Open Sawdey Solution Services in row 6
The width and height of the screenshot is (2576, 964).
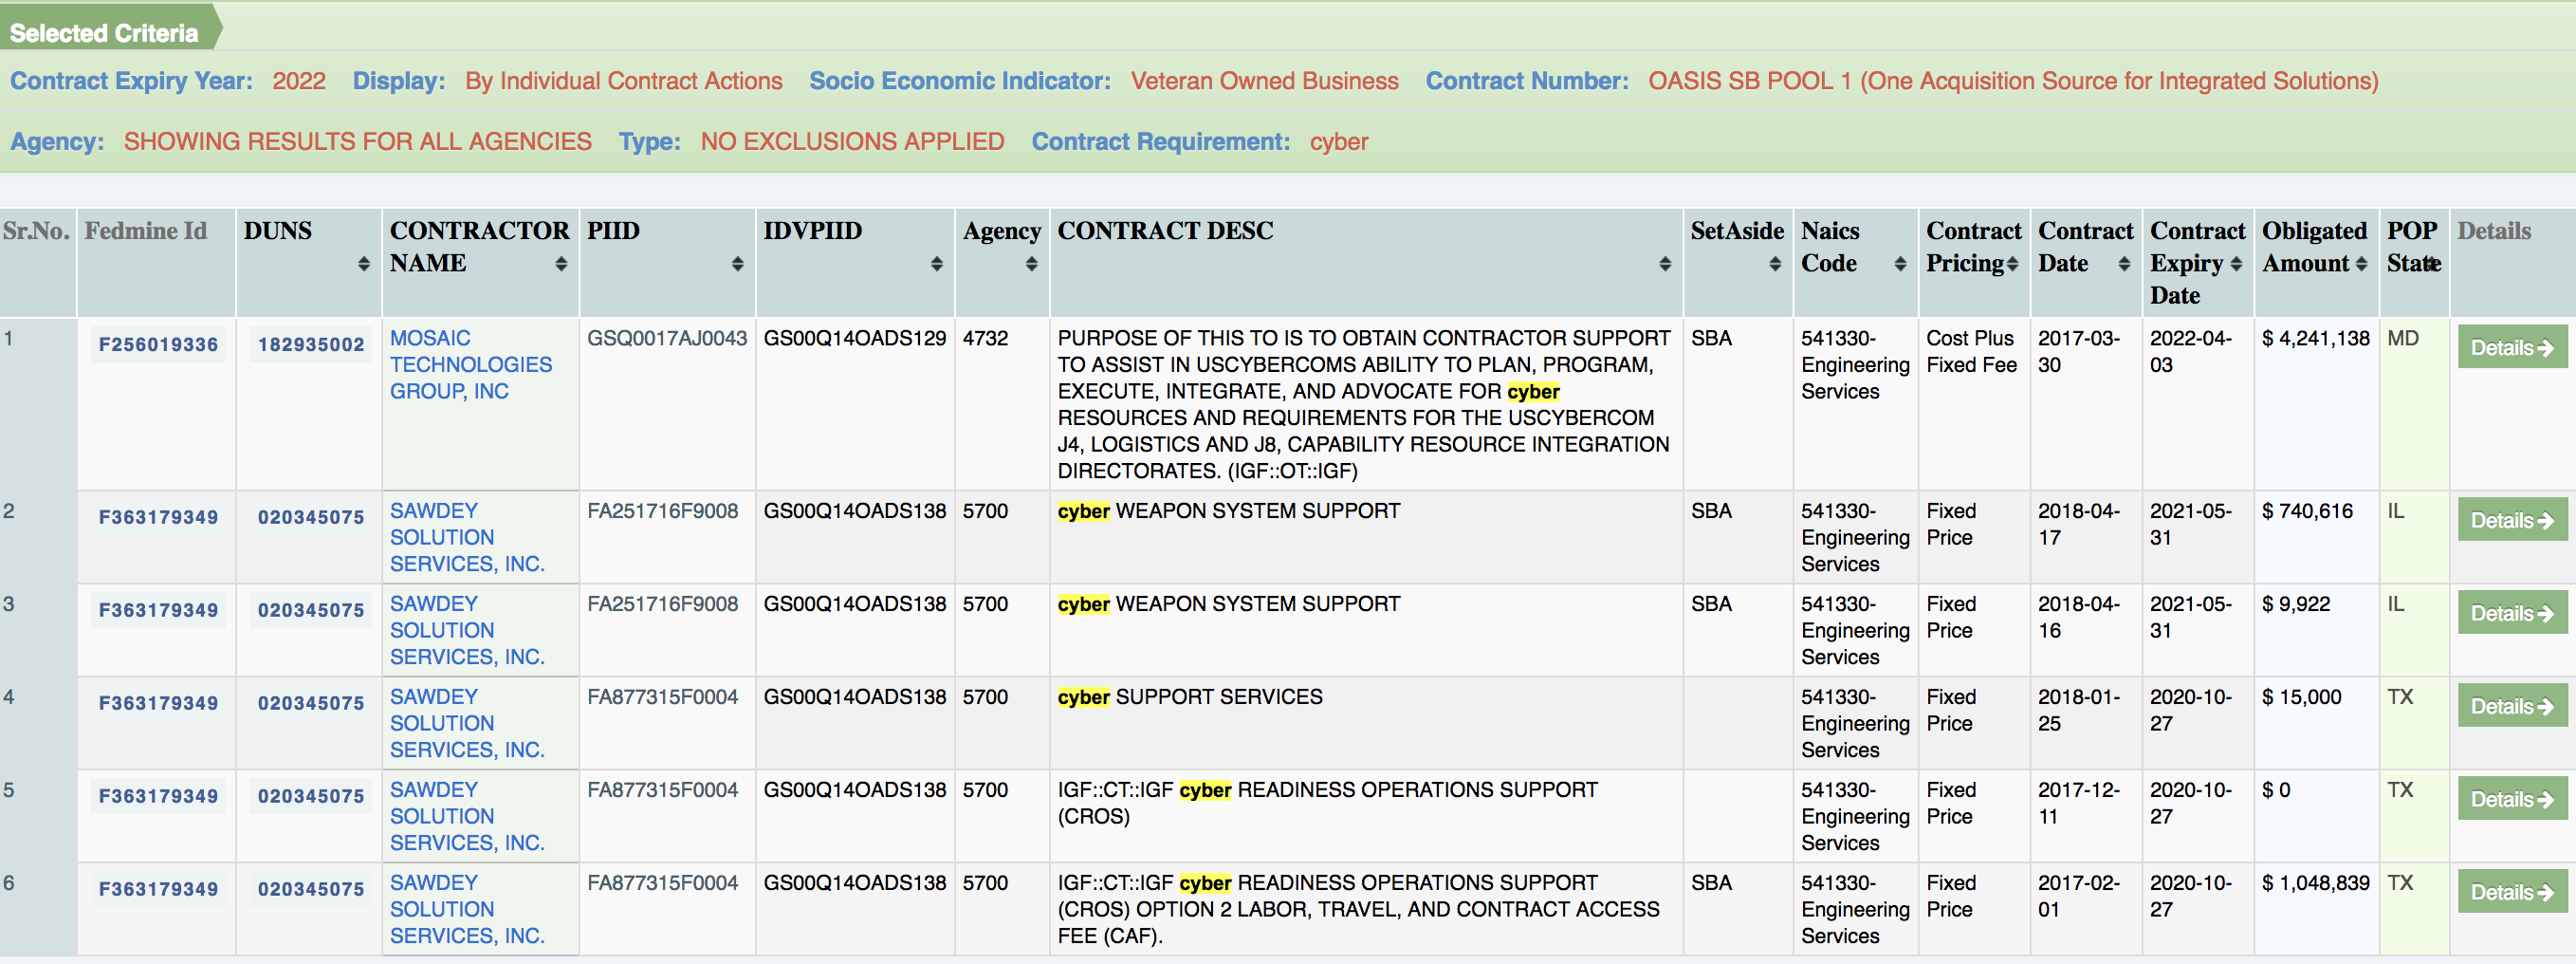[x=467, y=909]
